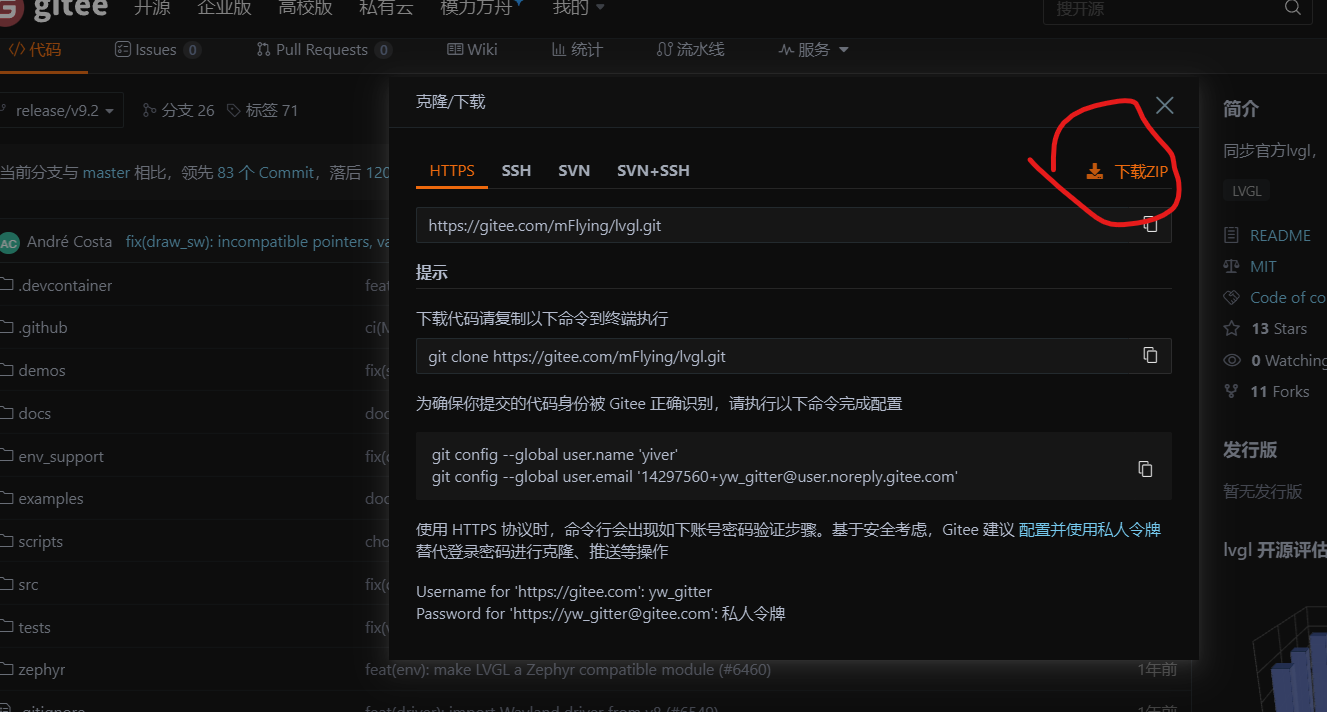This screenshot has height=712, width=1327.
Task: Select the SVN clone tab
Action: pos(574,171)
